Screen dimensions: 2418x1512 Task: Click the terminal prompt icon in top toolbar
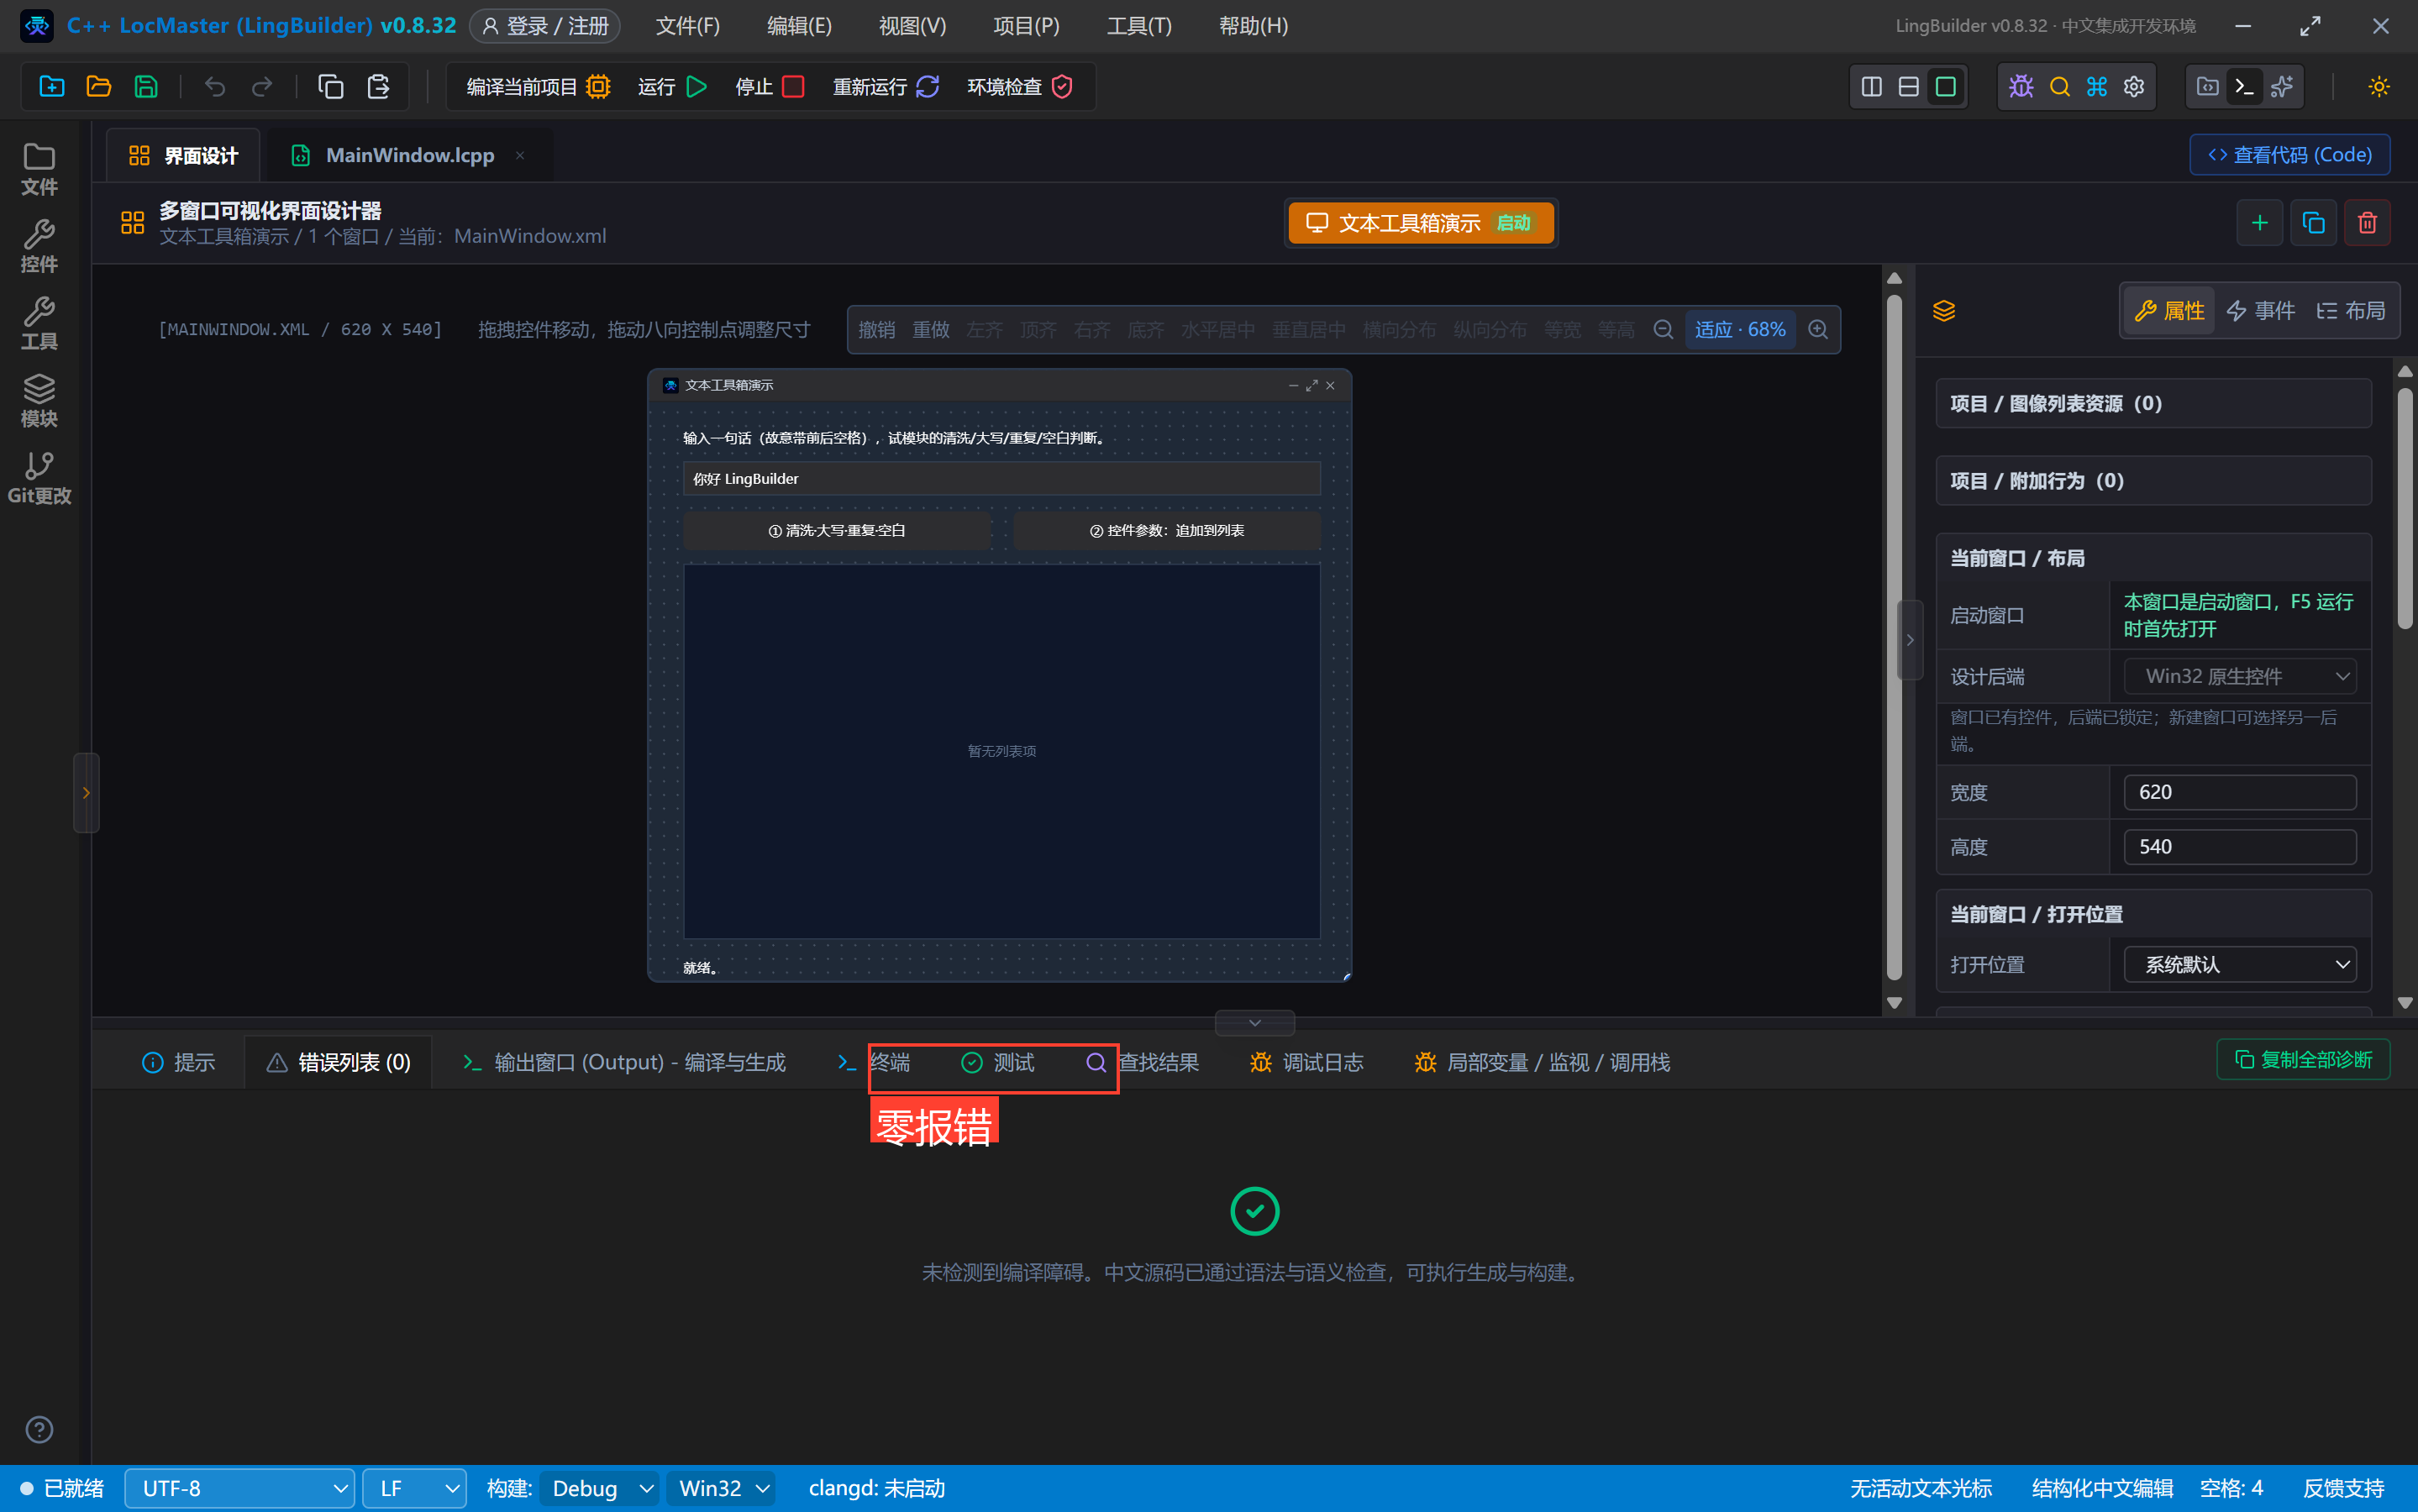pos(2244,86)
